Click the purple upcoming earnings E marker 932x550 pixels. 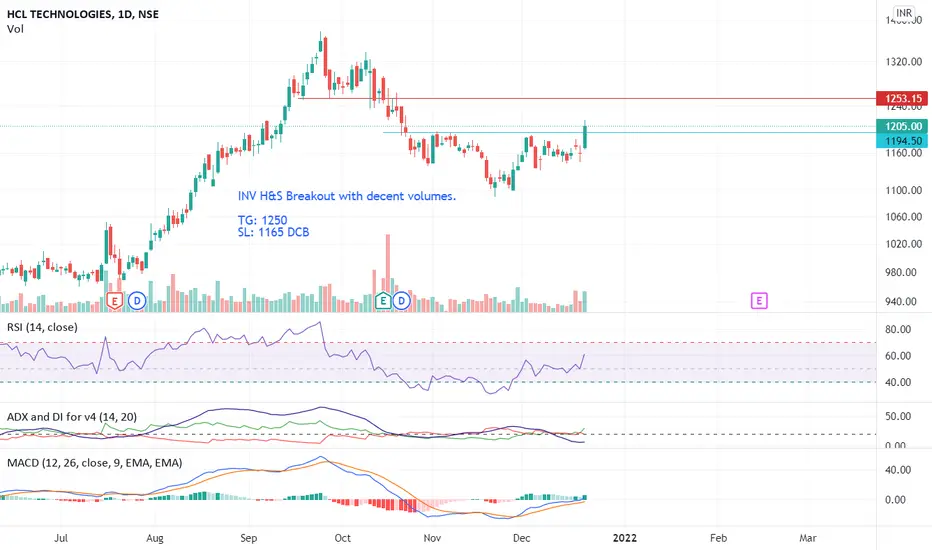coord(759,301)
